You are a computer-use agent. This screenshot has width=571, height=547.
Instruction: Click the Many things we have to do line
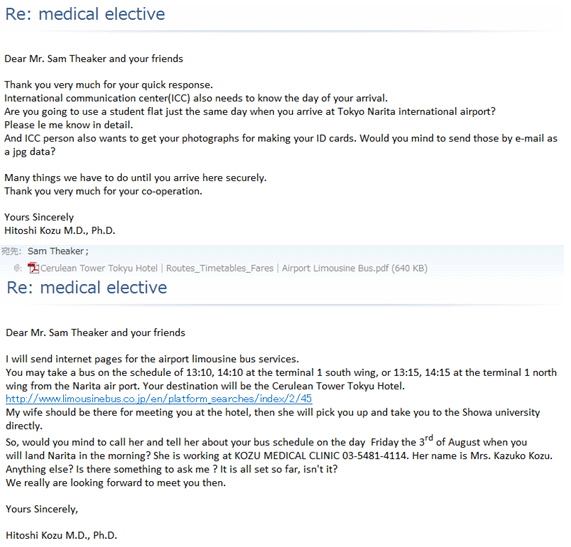coord(135,178)
